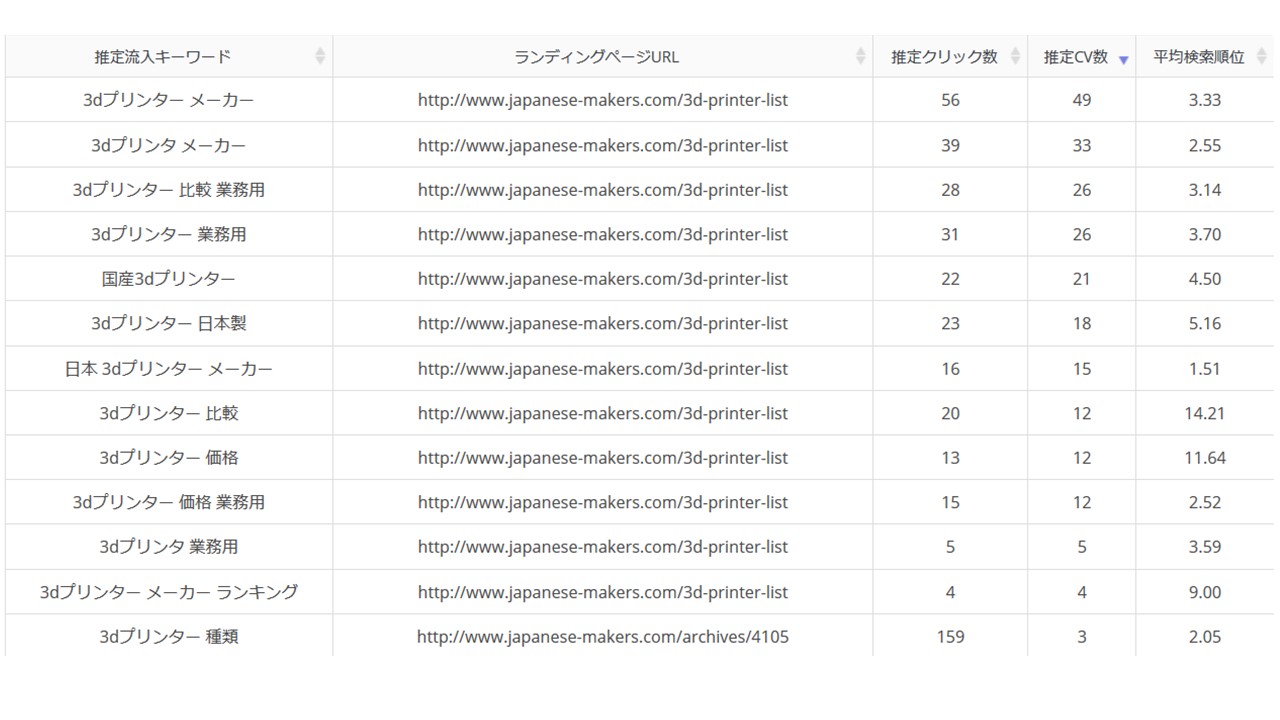Select keyword cell 国産3dプリンター
This screenshot has height=720, width=1280.
point(169,279)
